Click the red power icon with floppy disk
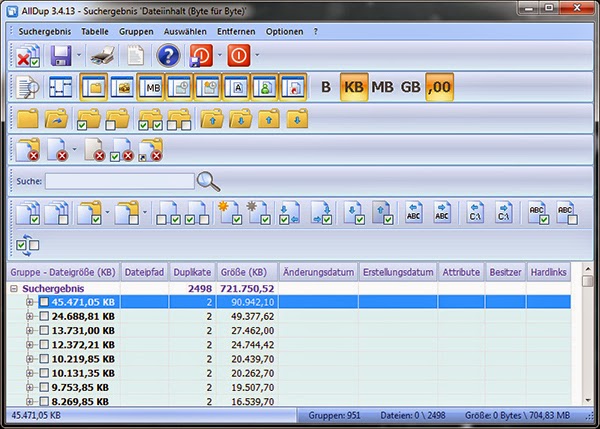 (201, 55)
